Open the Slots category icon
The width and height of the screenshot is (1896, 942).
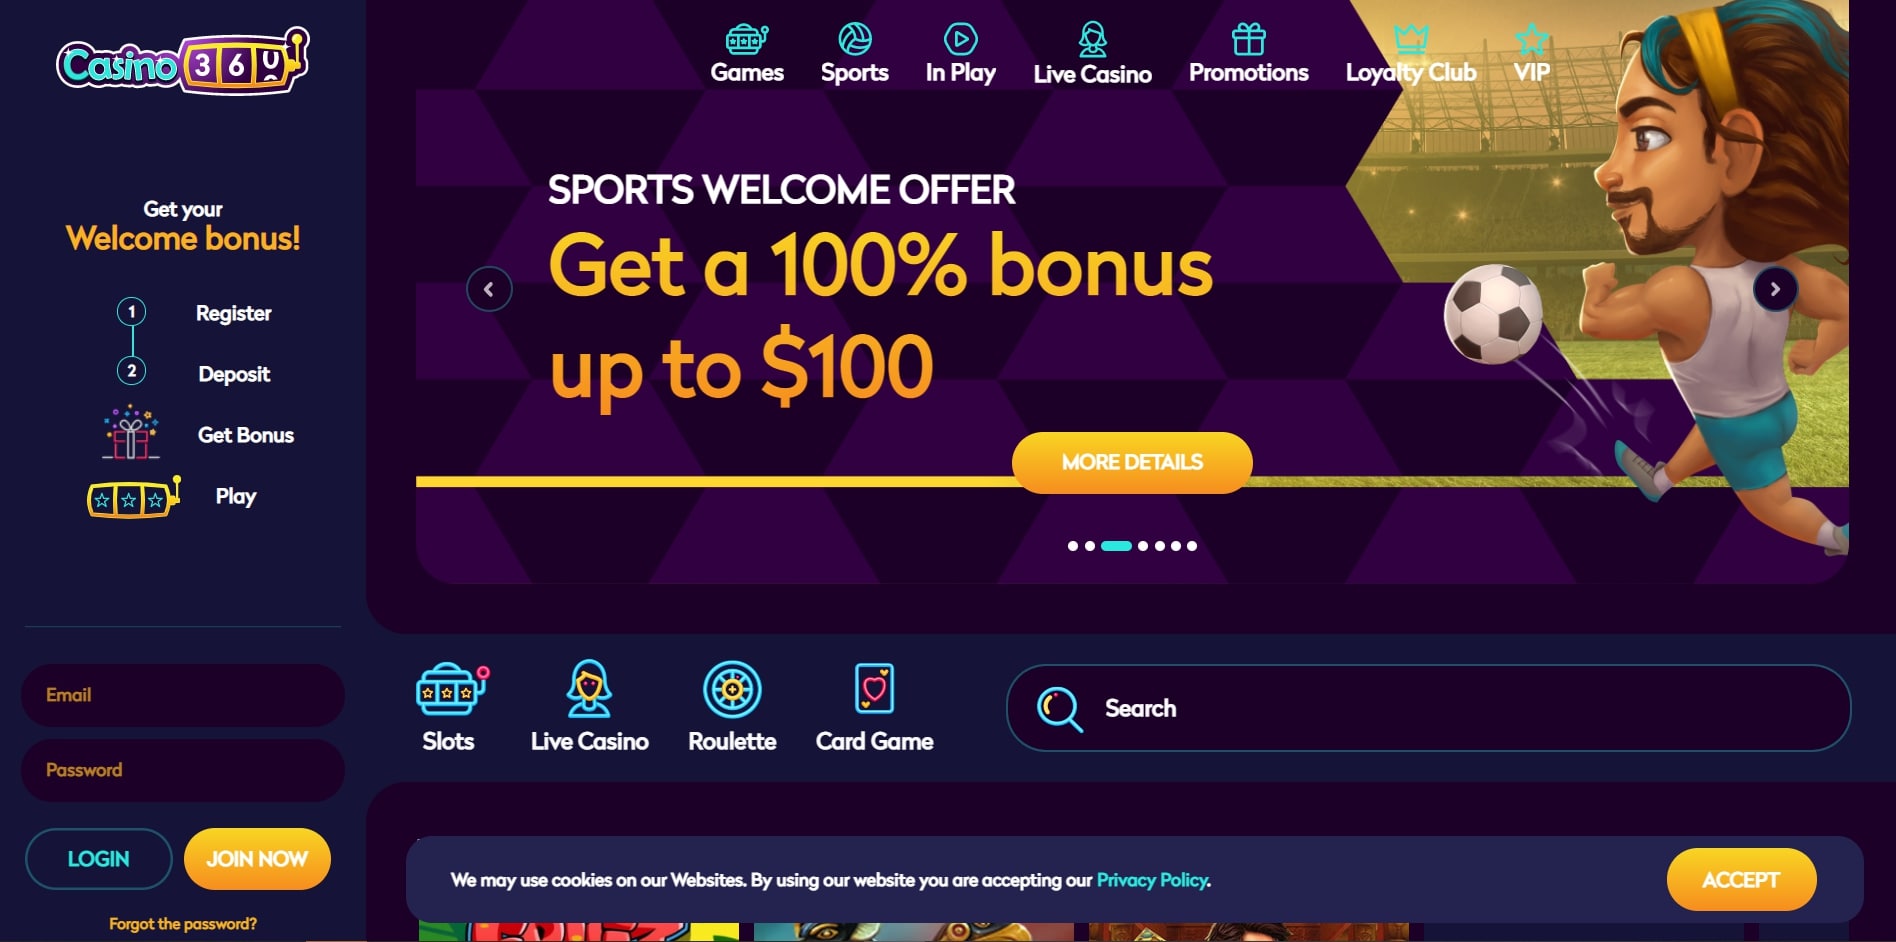pyautogui.click(x=452, y=690)
